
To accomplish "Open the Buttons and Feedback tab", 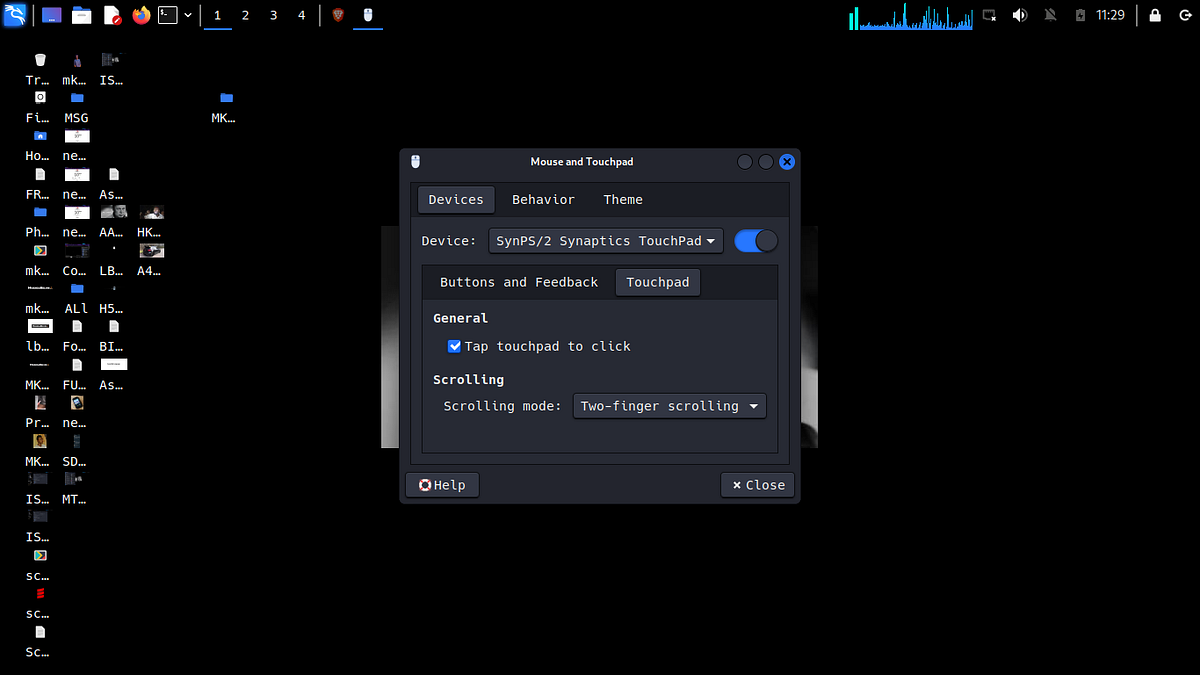I will [x=517, y=282].
